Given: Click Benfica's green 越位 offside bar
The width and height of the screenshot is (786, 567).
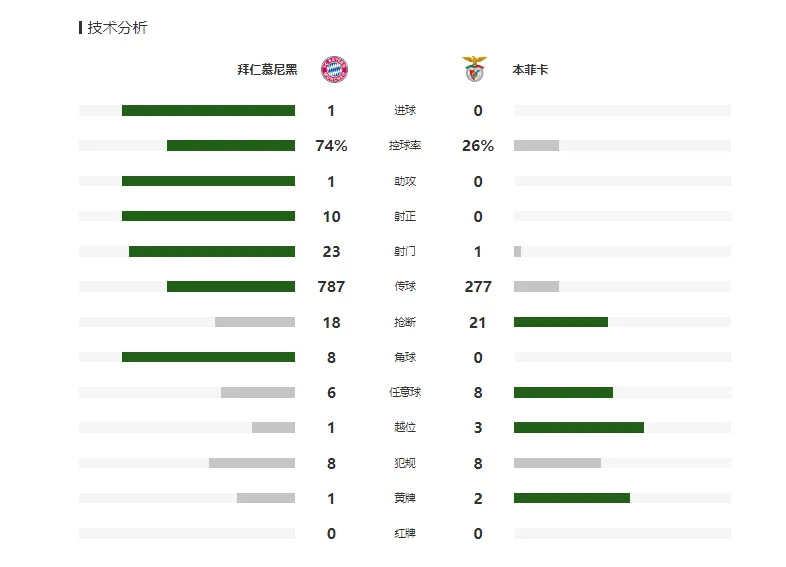Looking at the screenshot, I should click(579, 427).
